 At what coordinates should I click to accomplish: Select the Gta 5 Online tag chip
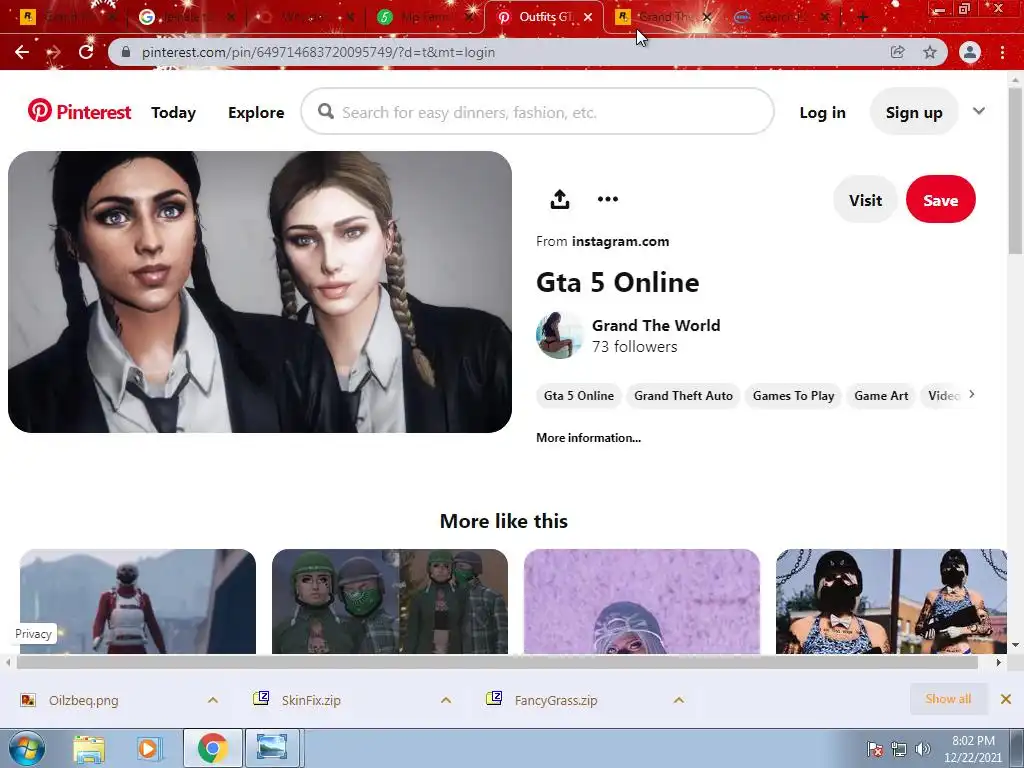pos(579,396)
